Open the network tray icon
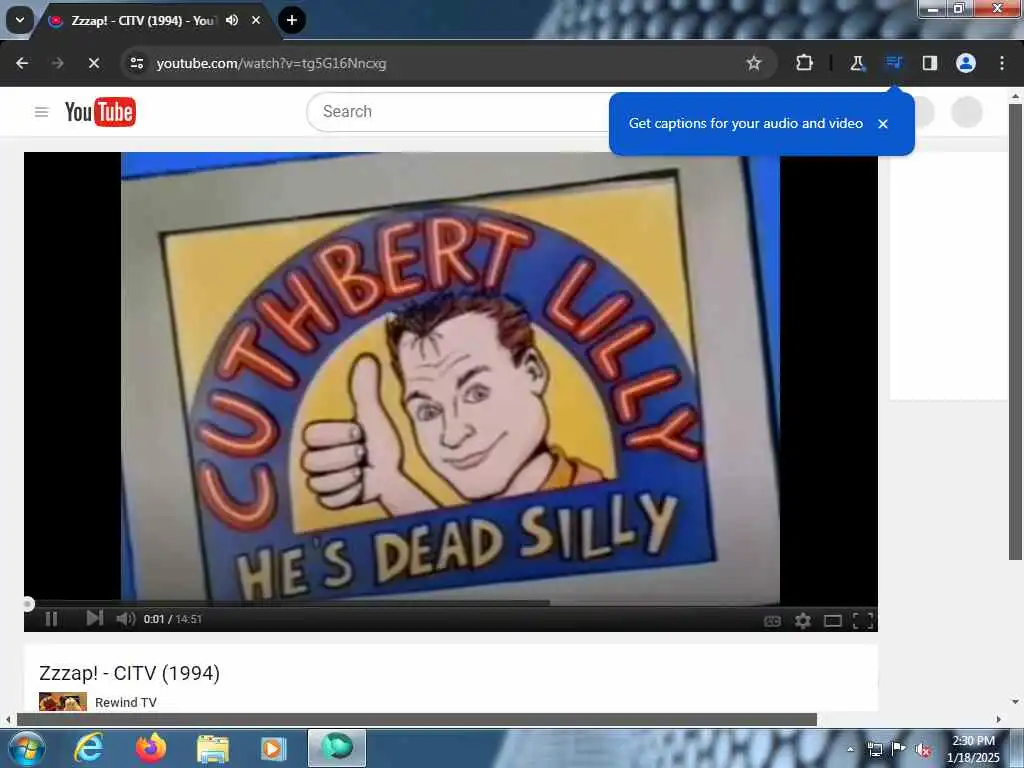1024x768 pixels. tap(874, 750)
